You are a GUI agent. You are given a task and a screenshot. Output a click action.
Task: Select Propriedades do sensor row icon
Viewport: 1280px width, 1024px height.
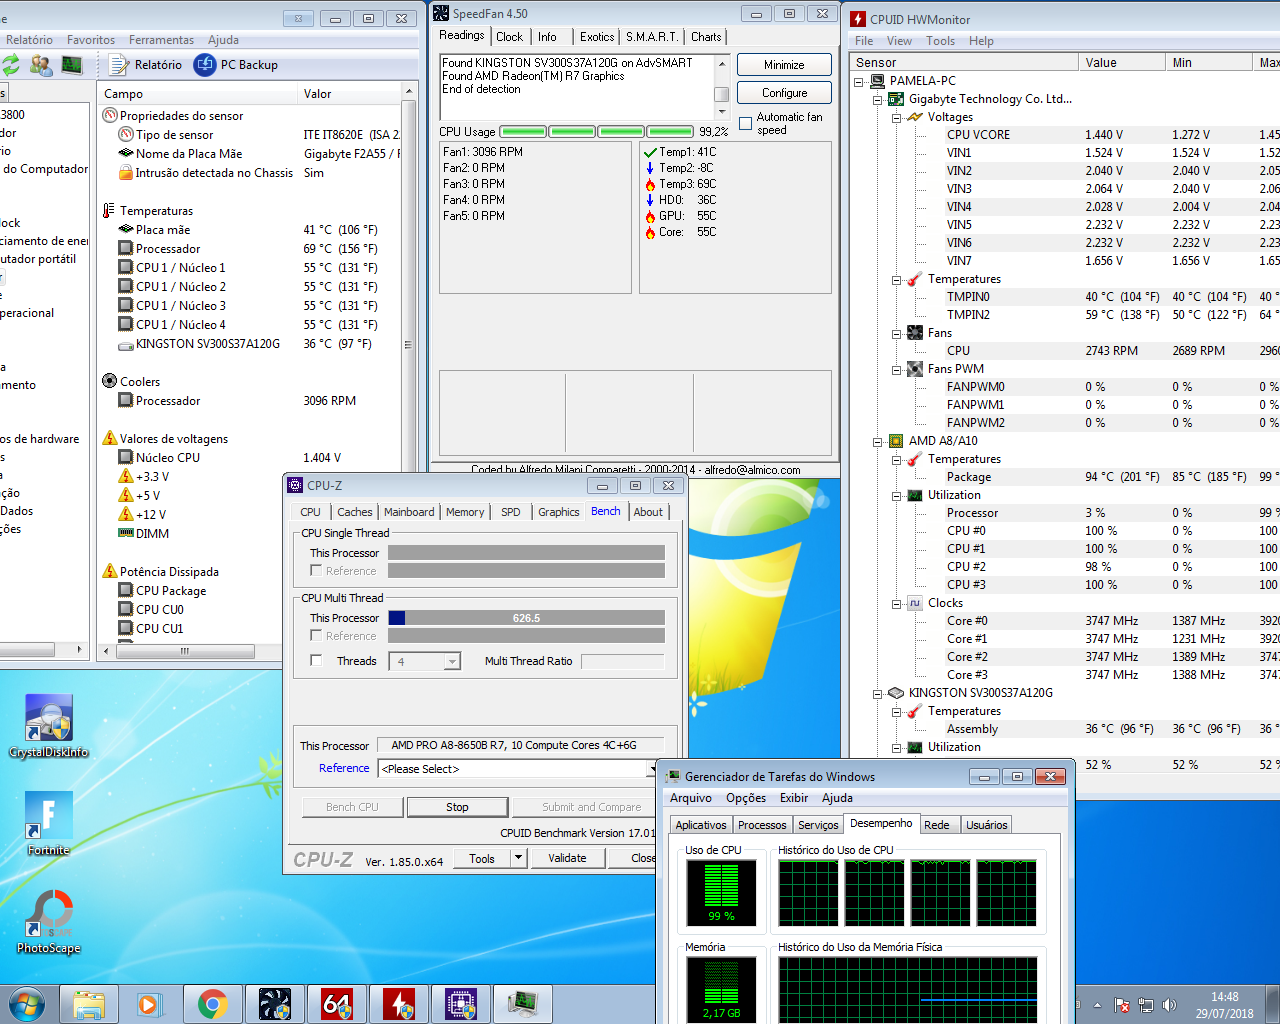click(x=110, y=116)
